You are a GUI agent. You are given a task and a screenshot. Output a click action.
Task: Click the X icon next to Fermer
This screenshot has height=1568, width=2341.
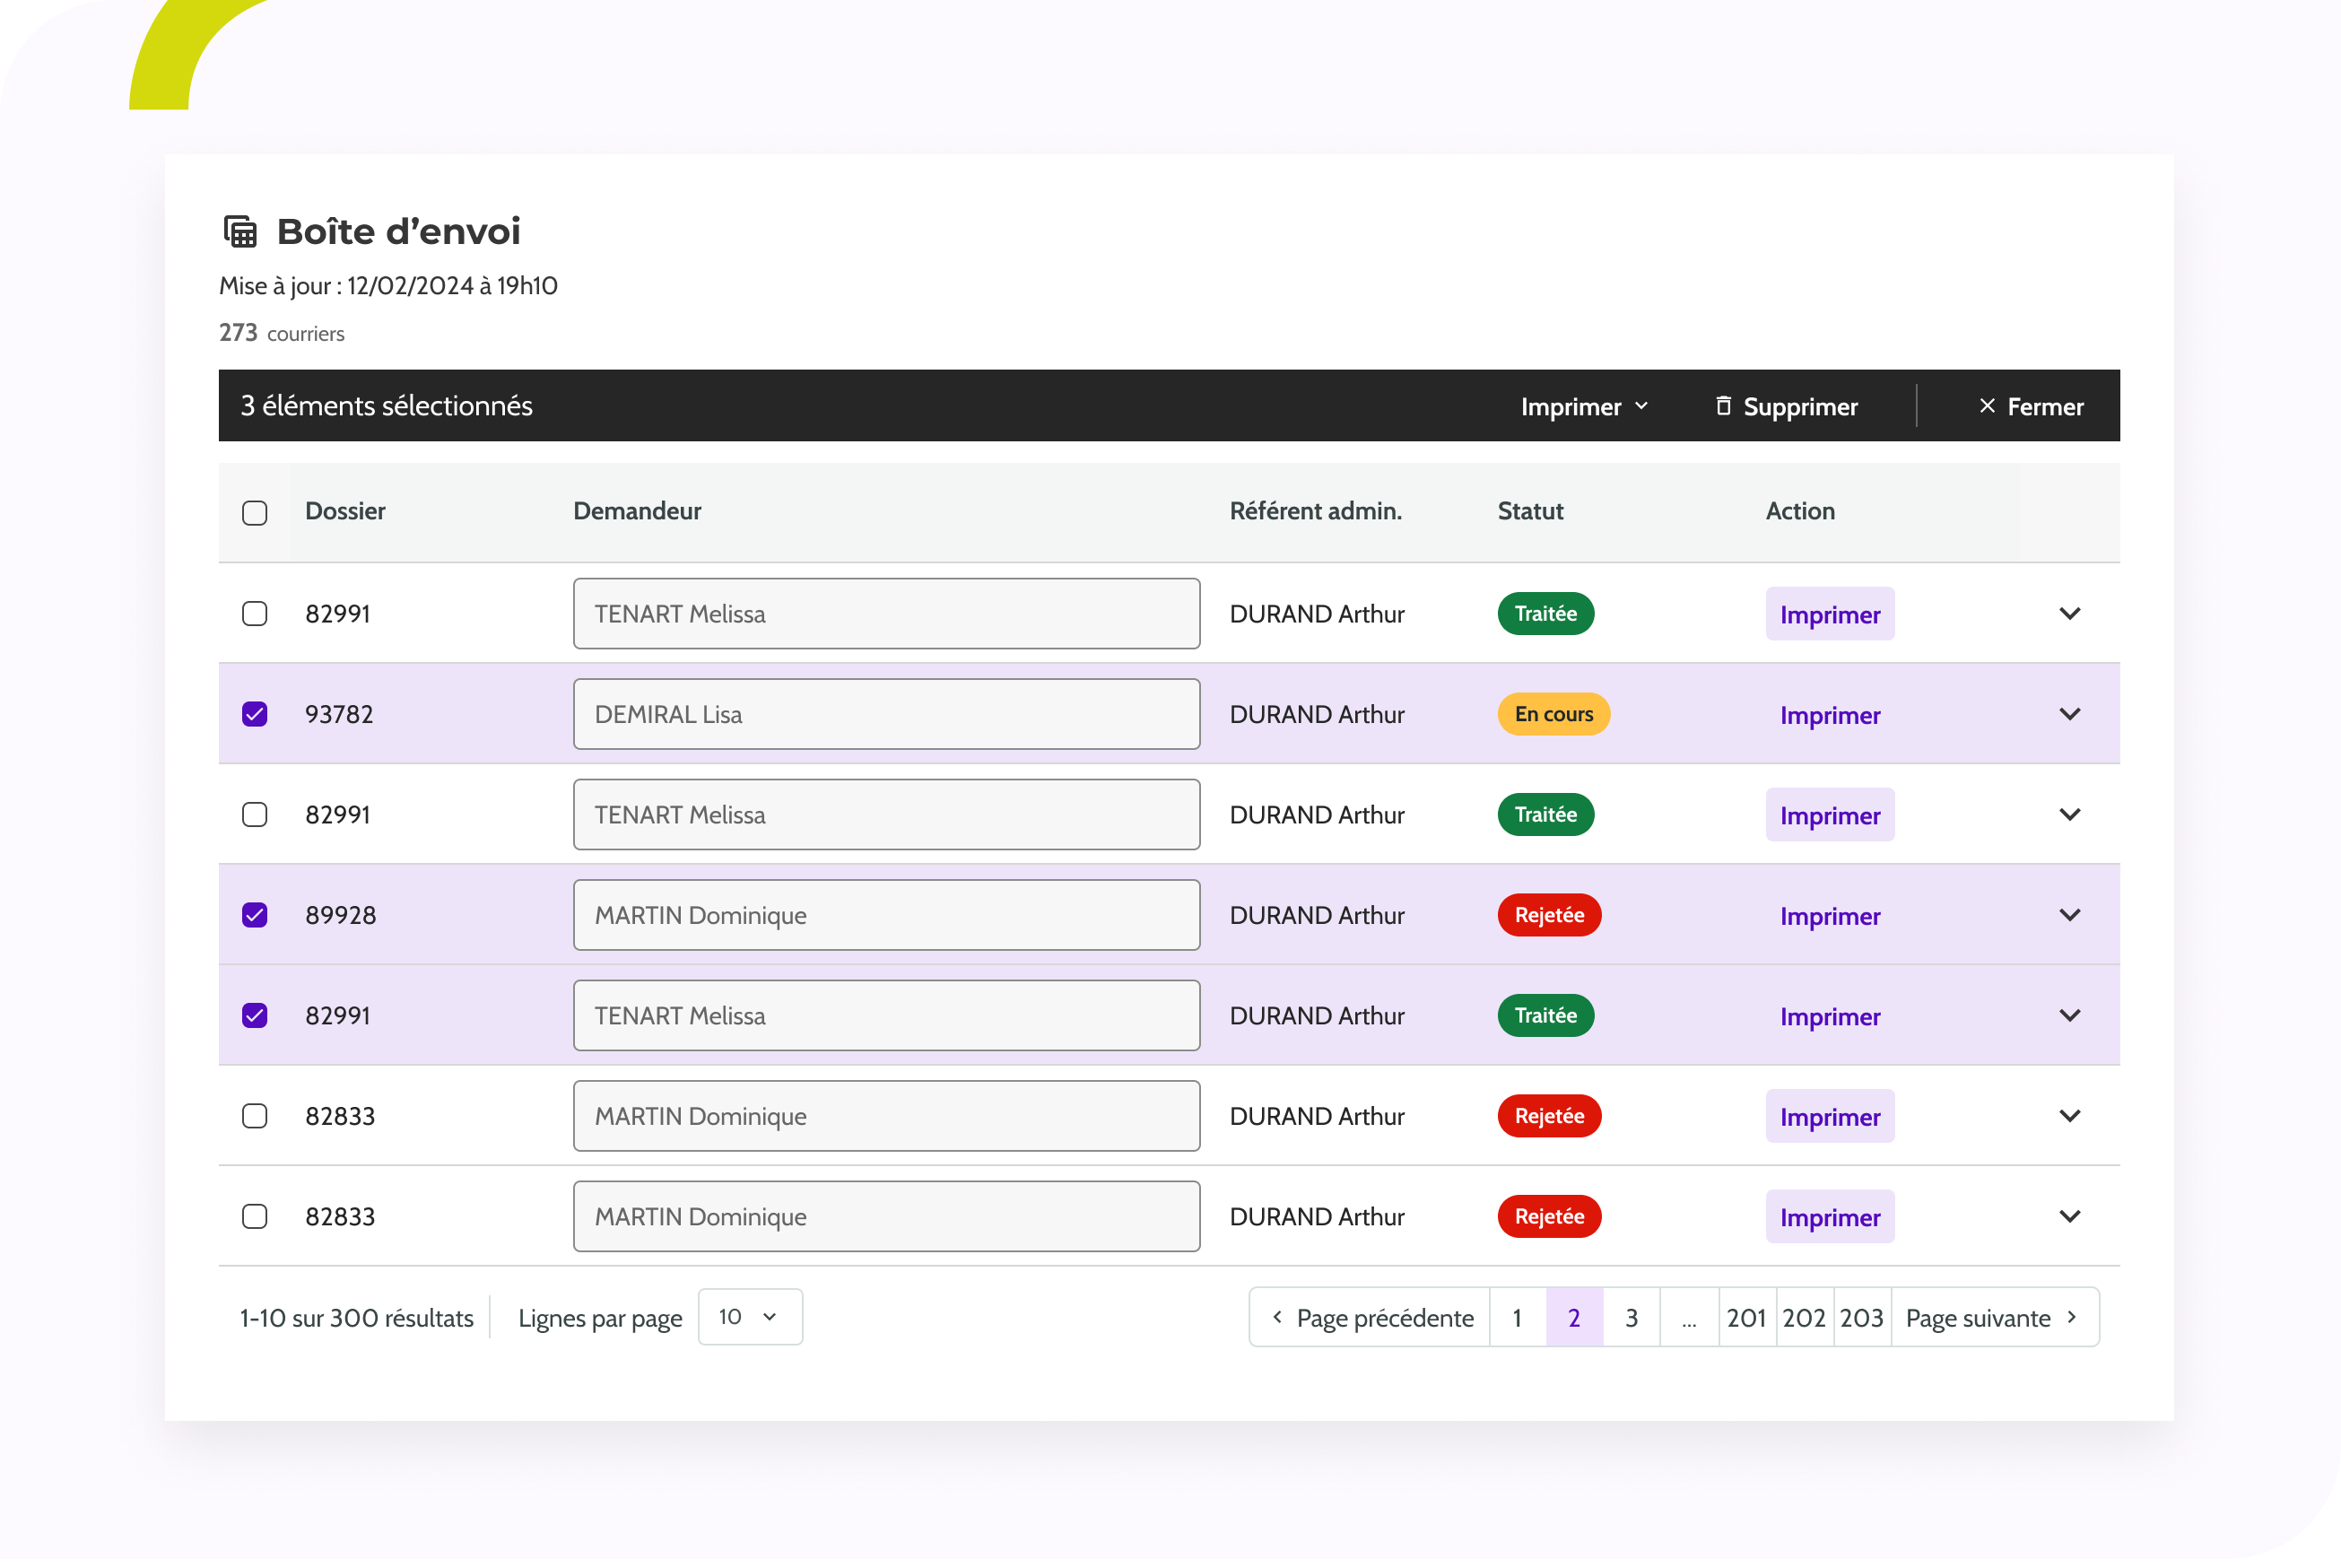tap(1986, 406)
